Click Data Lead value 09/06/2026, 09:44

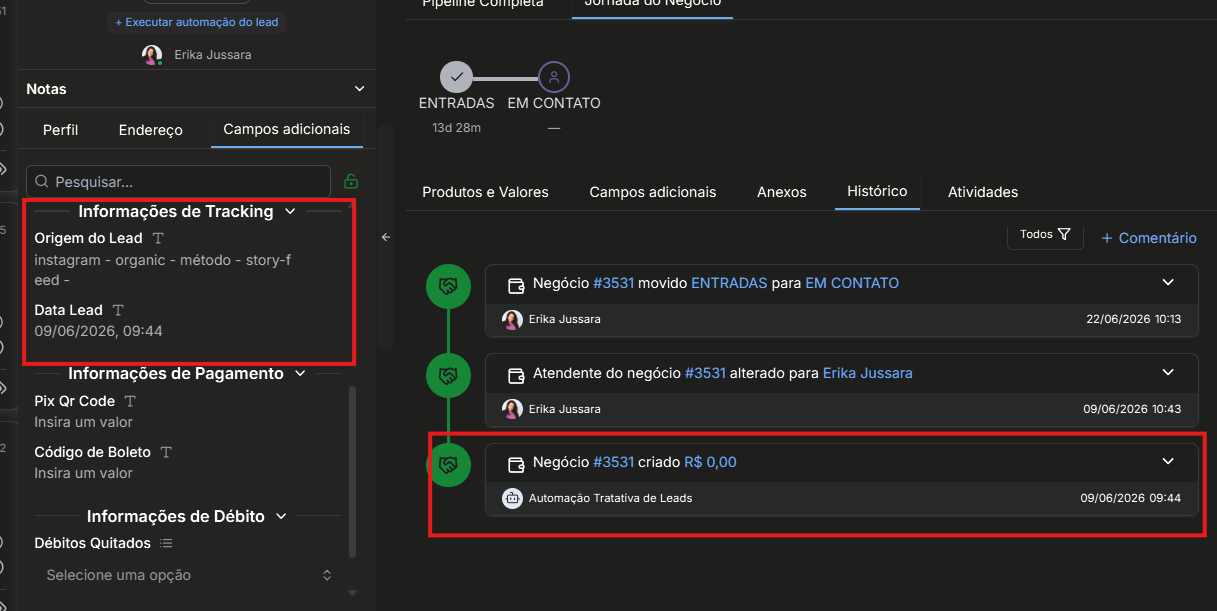pyautogui.click(x=98, y=331)
